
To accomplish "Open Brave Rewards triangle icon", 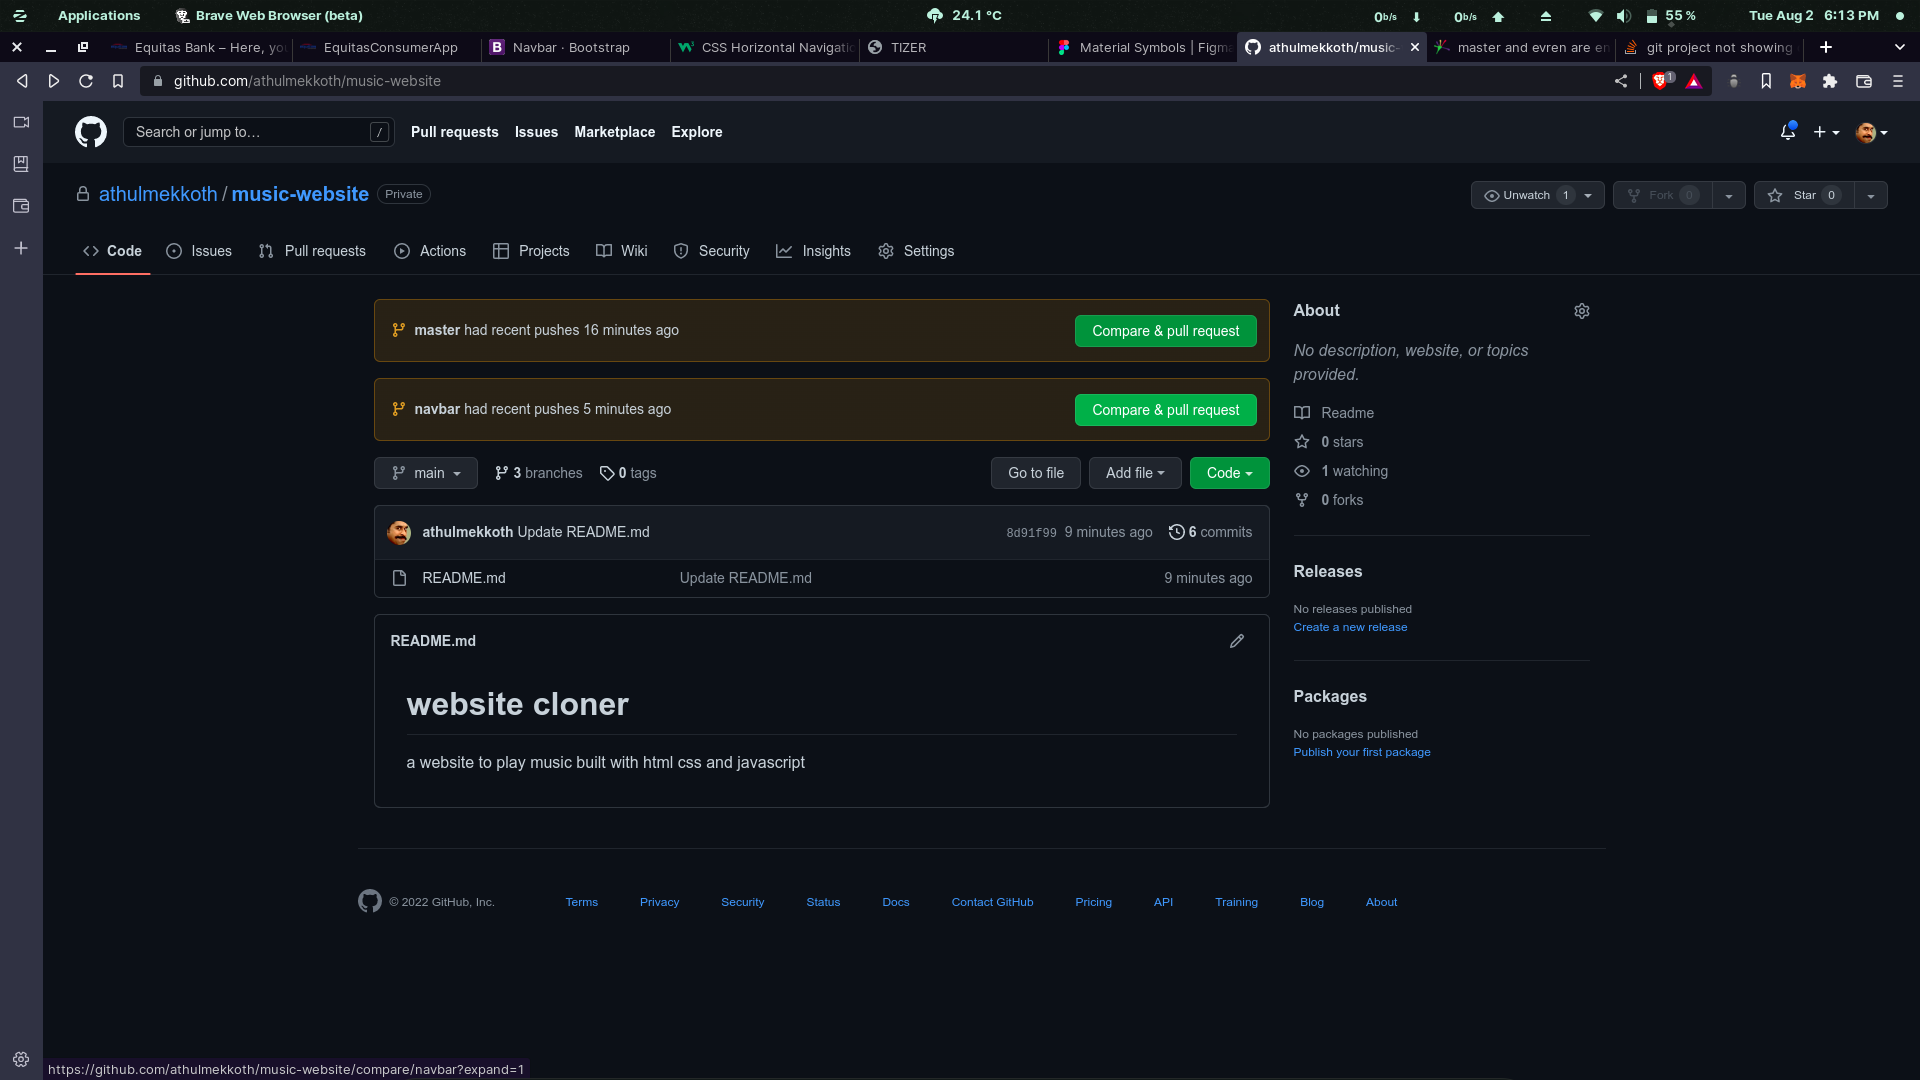I will (1694, 81).
